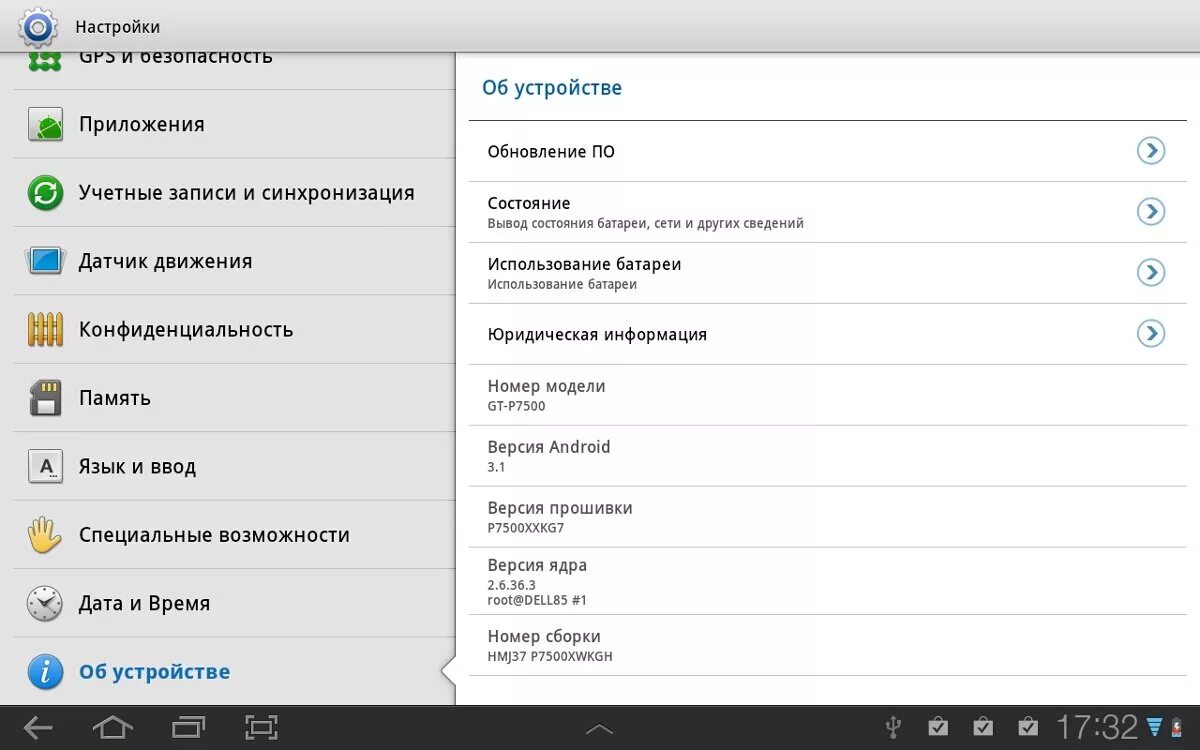This screenshot has width=1200, height=750.
Task: Tap the Back arrow in navigation bar
Action: (x=38, y=728)
